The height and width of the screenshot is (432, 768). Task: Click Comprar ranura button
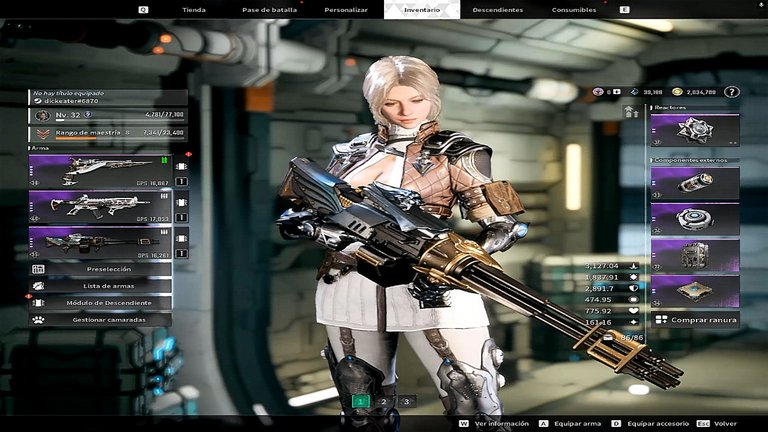click(x=695, y=320)
